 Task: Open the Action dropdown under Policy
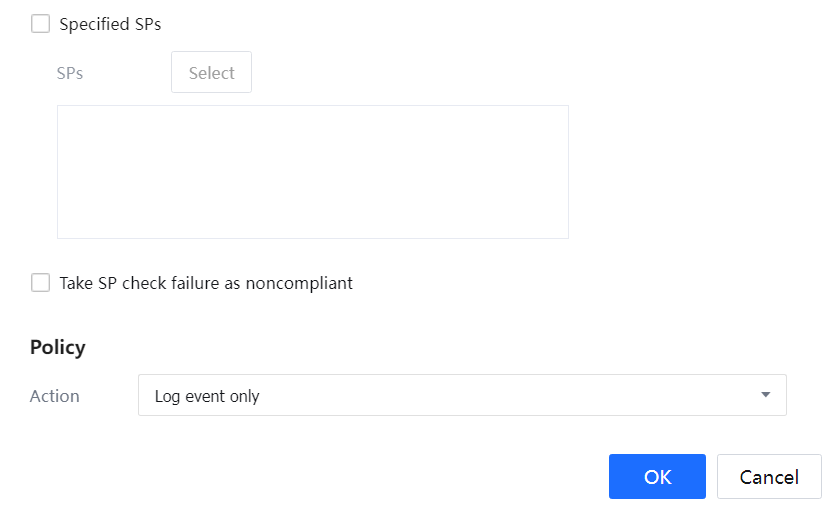click(462, 395)
